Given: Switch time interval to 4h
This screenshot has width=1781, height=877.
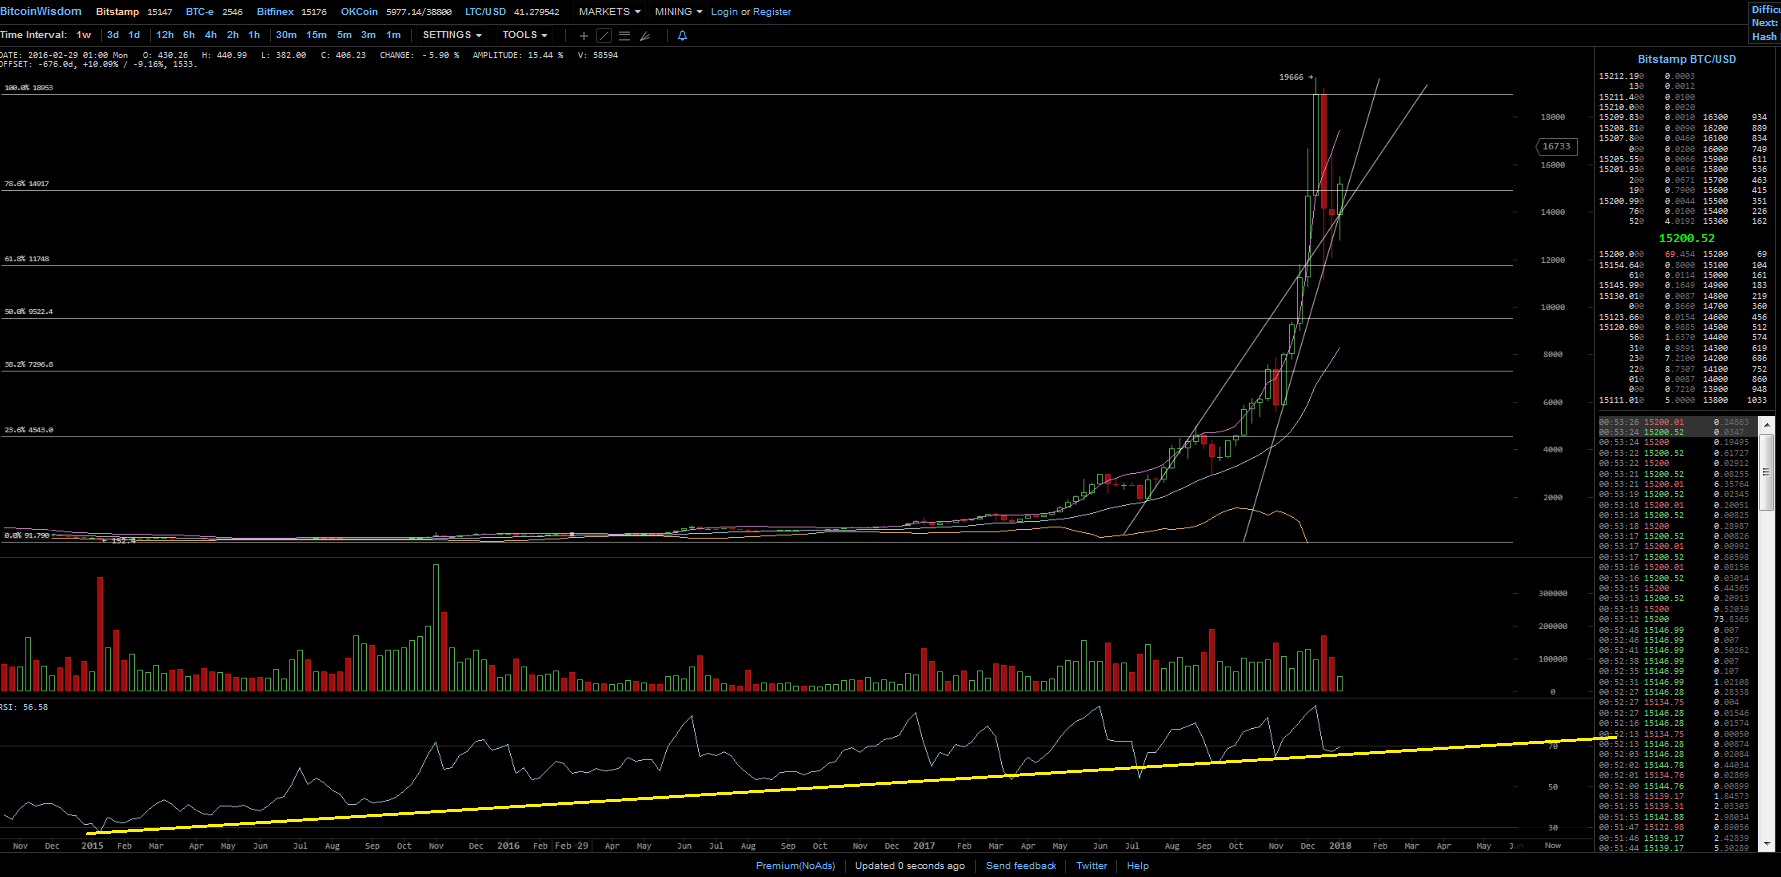Looking at the screenshot, I should pos(211,35).
